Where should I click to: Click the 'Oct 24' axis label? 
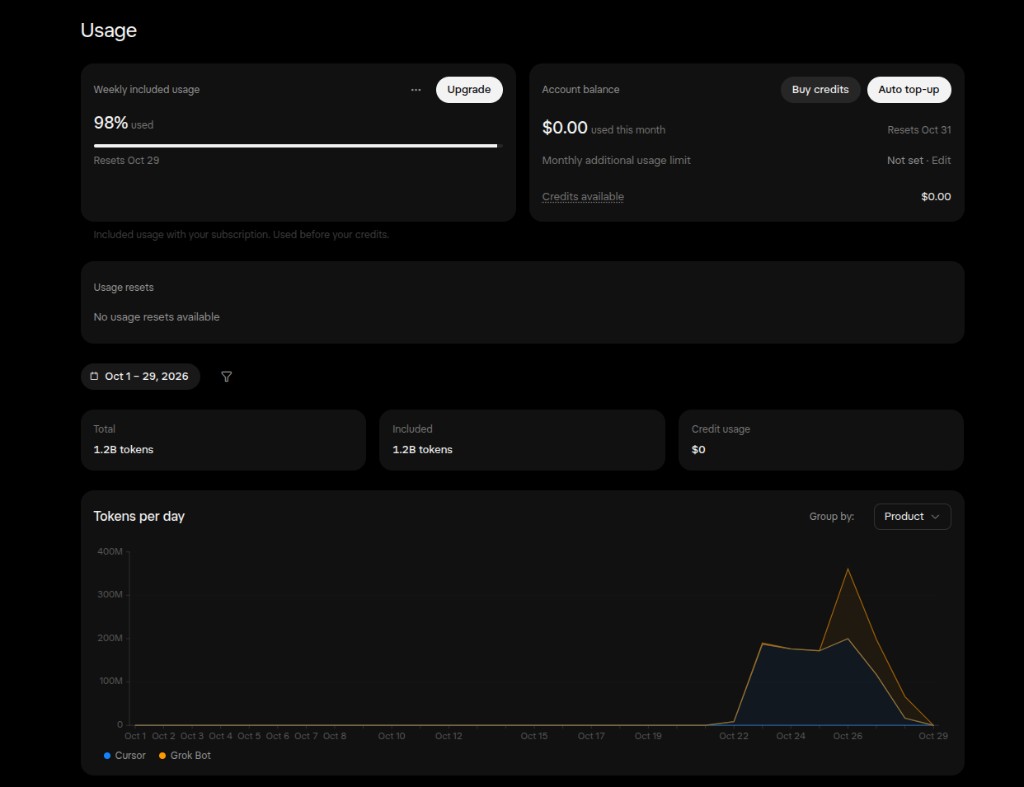pos(790,736)
